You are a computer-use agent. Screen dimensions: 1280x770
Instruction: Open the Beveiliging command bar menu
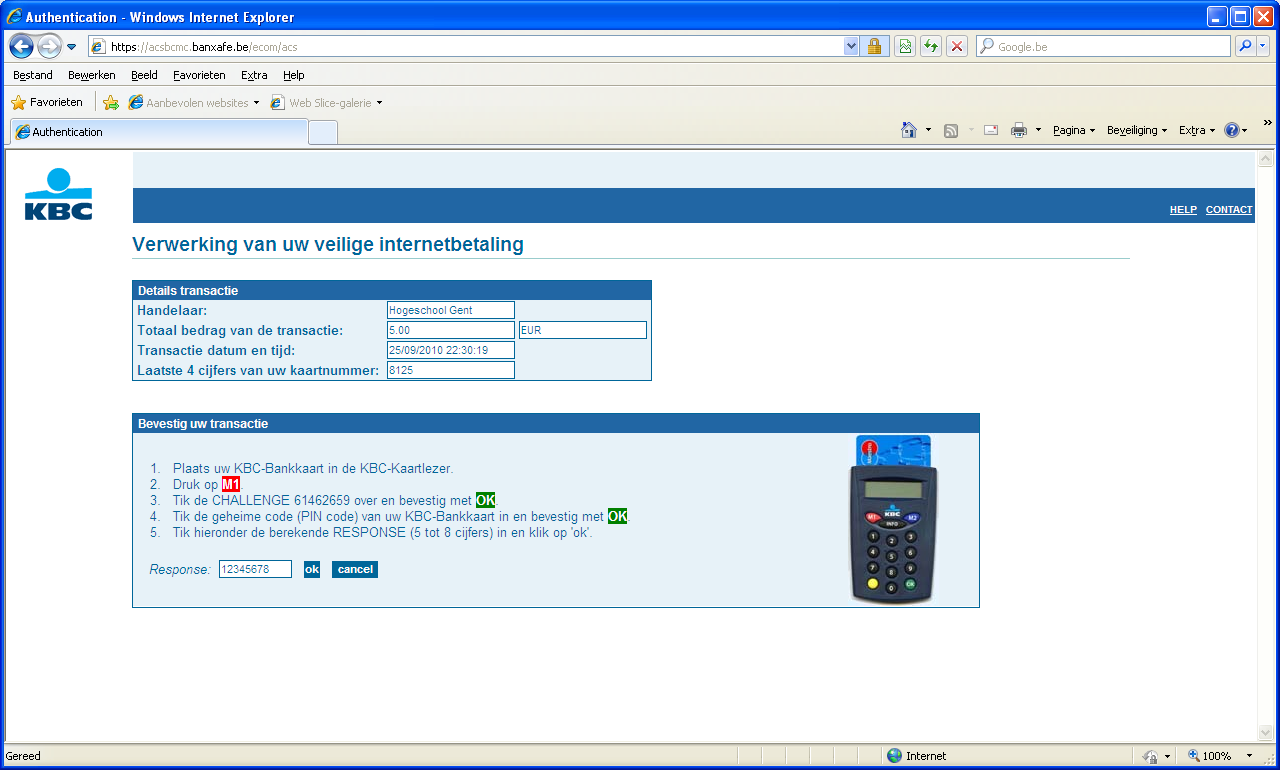coord(1137,130)
